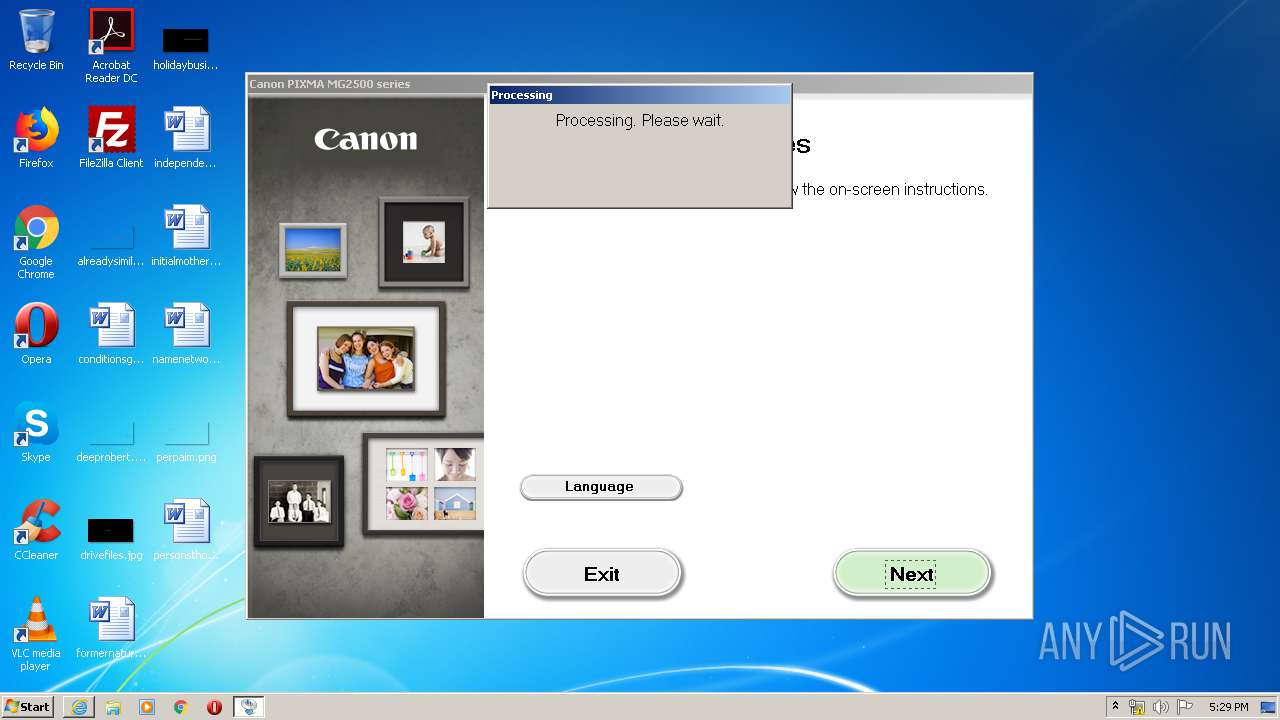
Task: Select the alreadysimil... desktop file
Action: pyautogui.click(x=111, y=242)
